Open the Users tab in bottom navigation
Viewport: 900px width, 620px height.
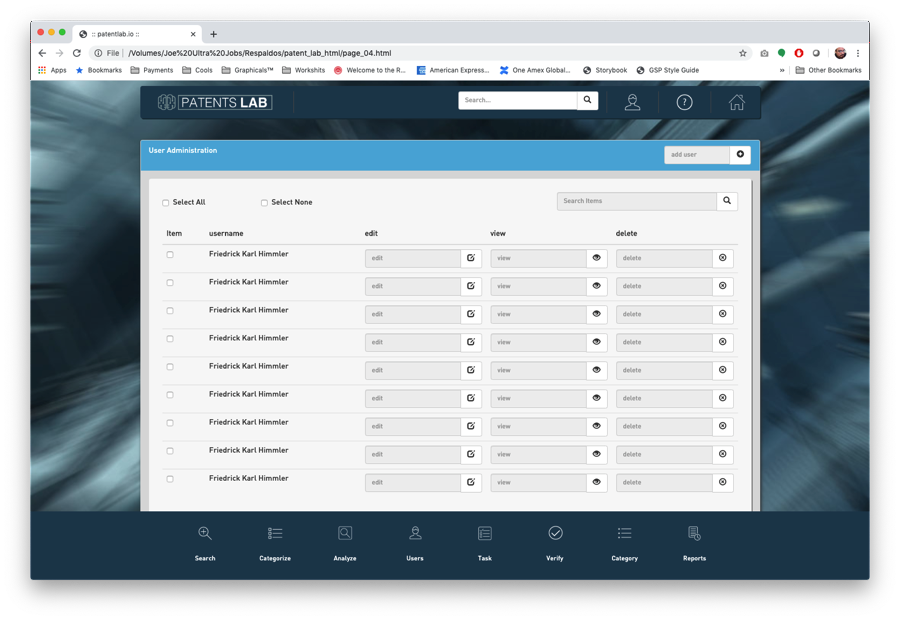pos(415,542)
